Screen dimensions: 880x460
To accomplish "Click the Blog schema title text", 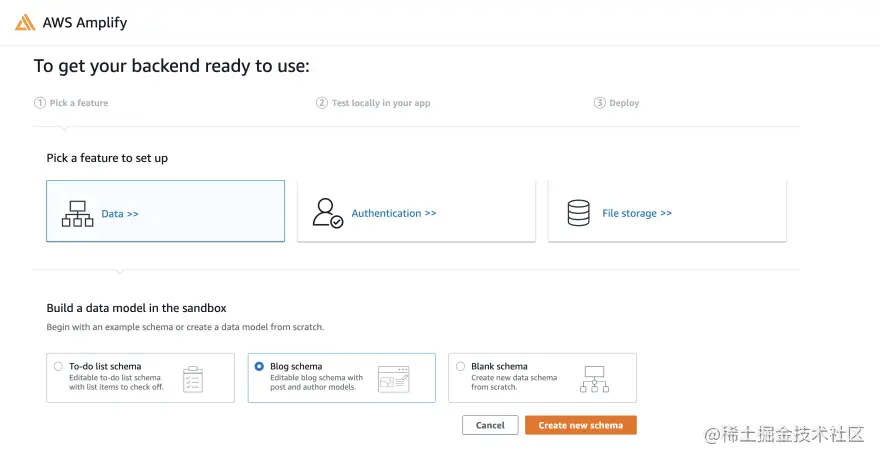I will point(296,366).
